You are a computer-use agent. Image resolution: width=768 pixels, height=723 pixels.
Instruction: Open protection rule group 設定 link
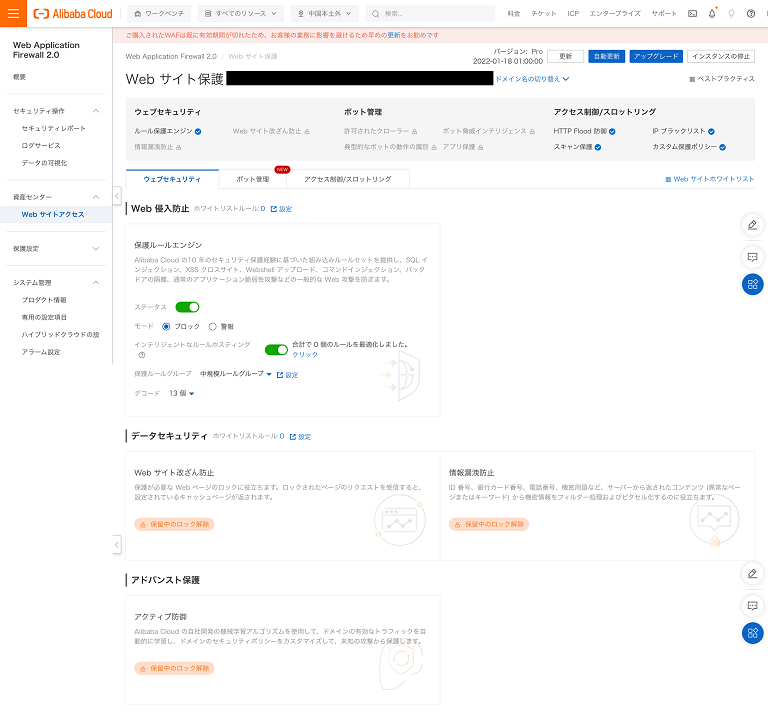[x=288, y=375]
